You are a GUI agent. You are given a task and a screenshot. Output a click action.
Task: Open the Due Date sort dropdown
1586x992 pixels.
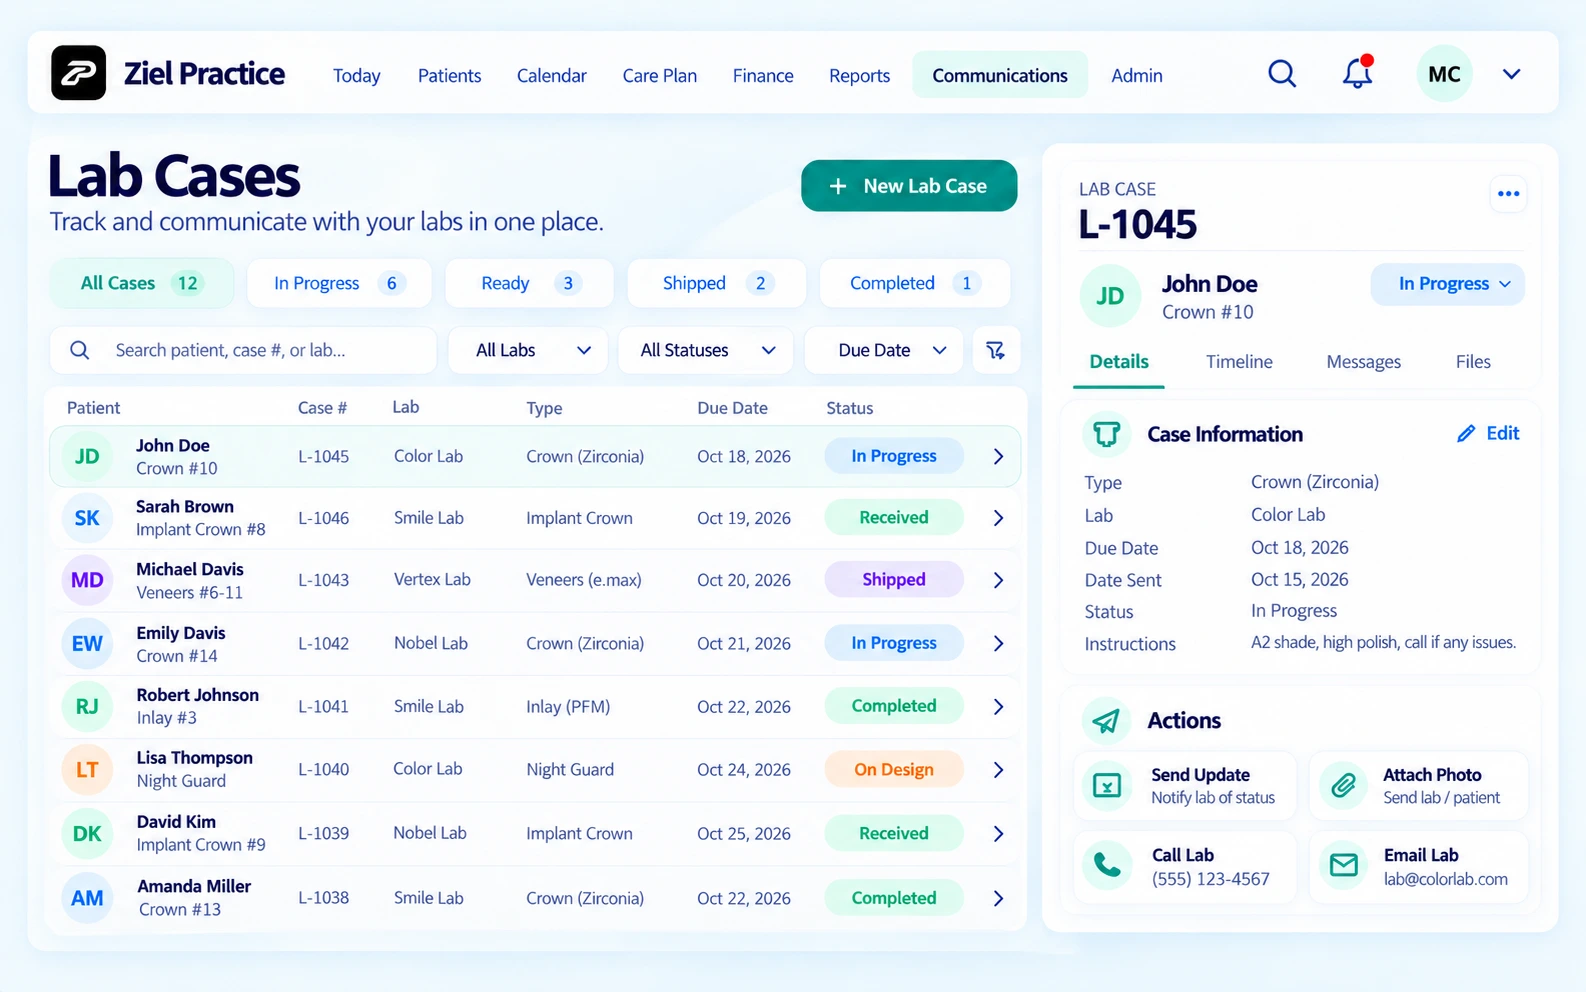tap(884, 350)
